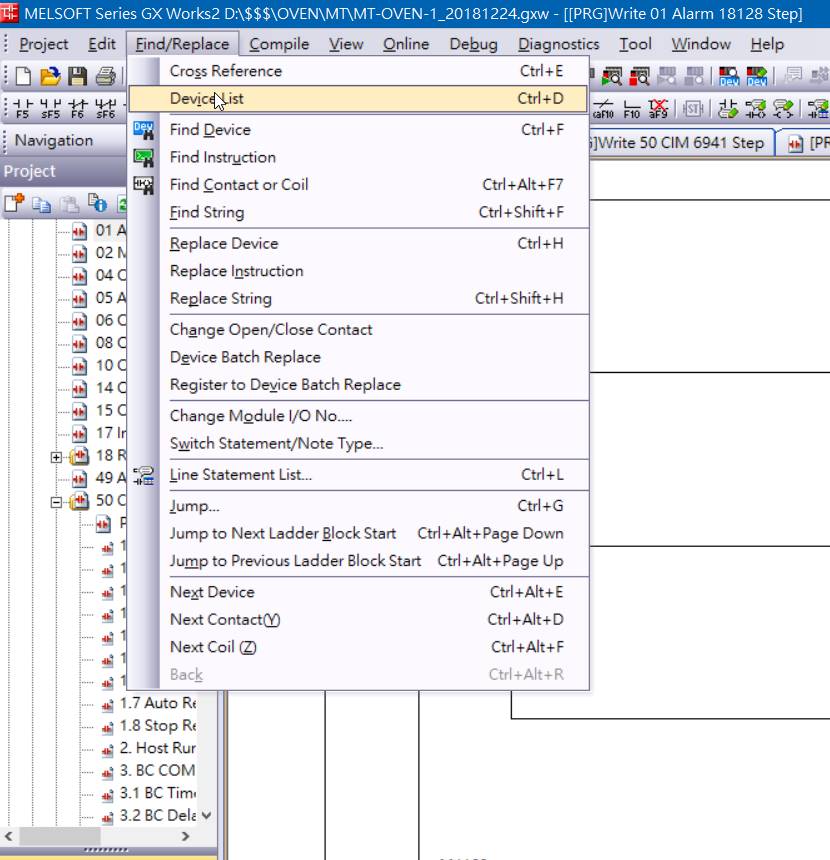Click the Open project folder icon

(50, 76)
